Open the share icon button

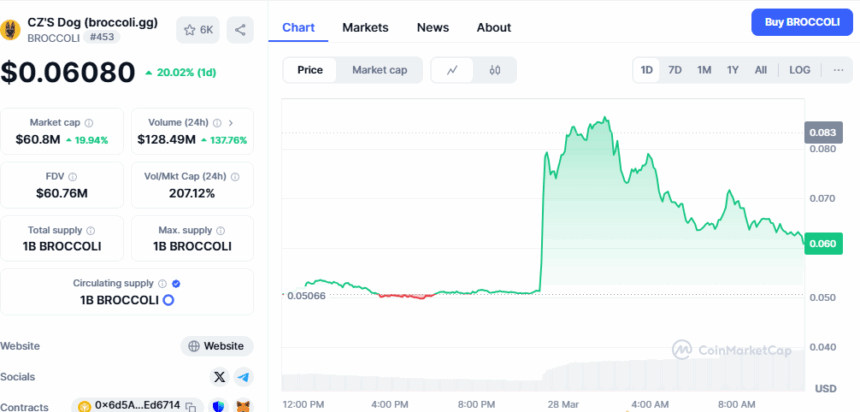pos(240,30)
